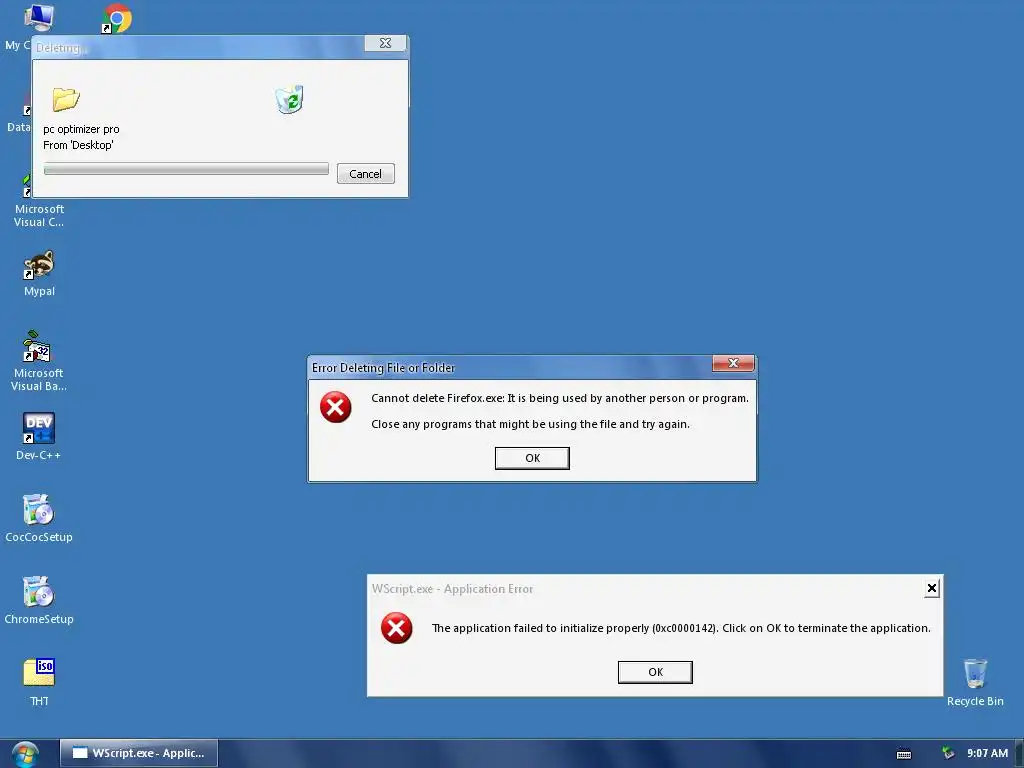Click the red error icon in Error Deleting dialog
The height and width of the screenshot is (768, 1024).
click(336, 408)
